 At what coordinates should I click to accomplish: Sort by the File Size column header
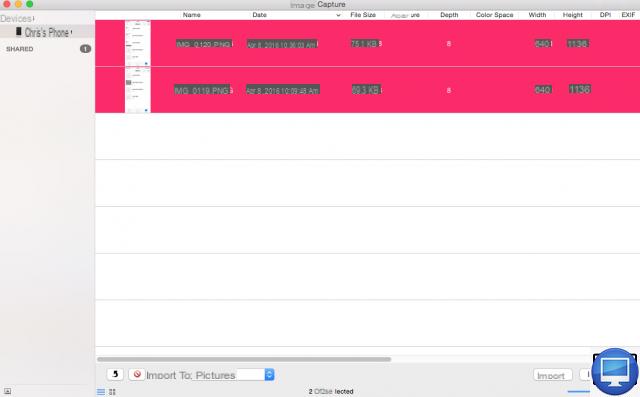(363, 15)
